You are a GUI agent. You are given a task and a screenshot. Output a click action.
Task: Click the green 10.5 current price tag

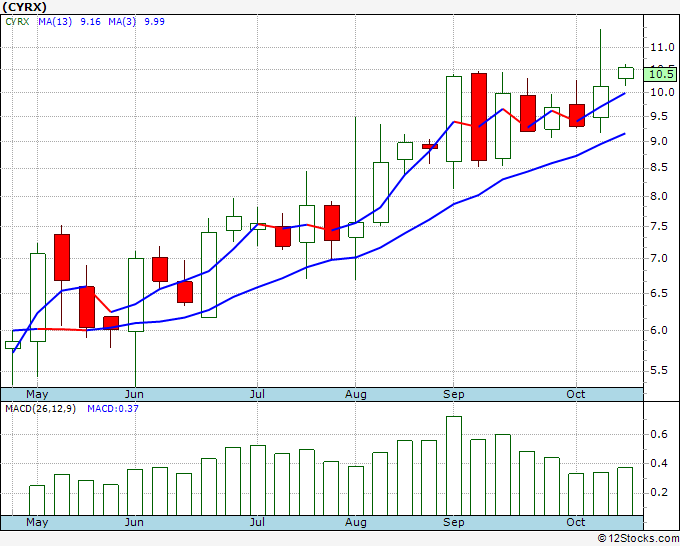660,74
